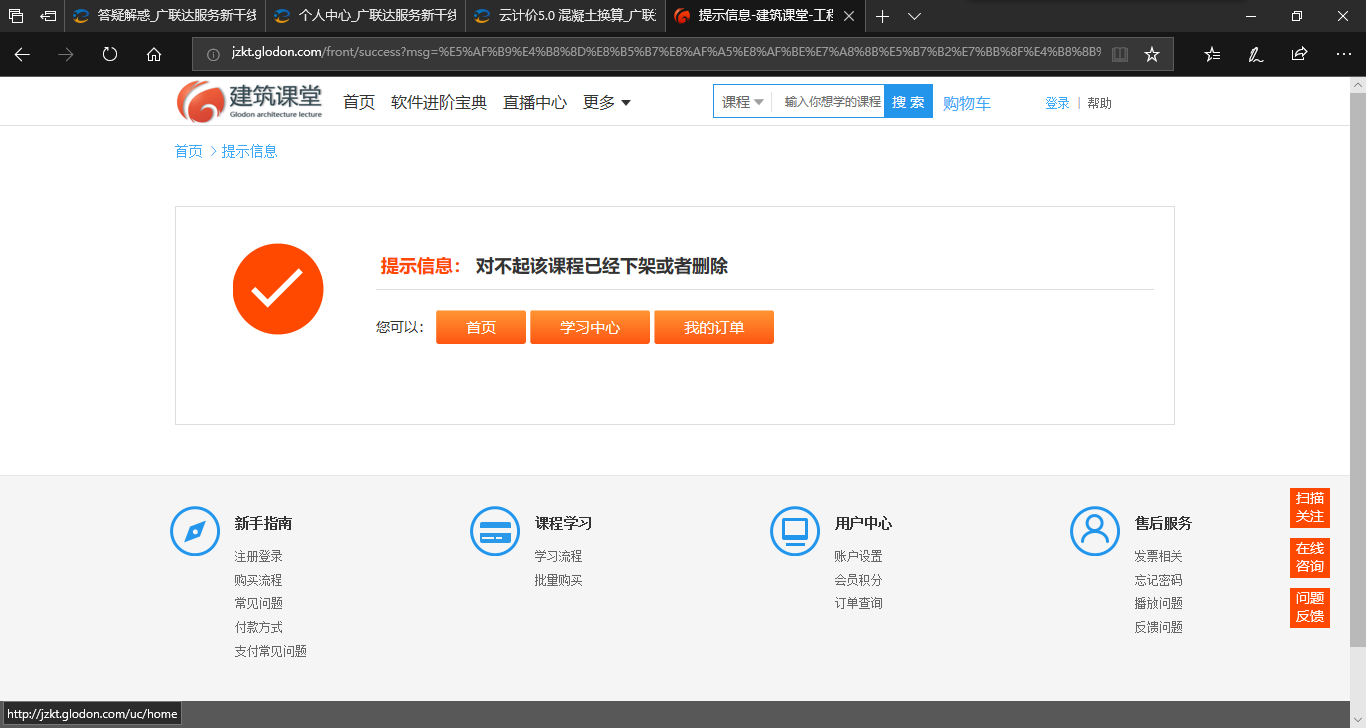
Task: Click the 搜索 button
Action: click(x=908, y=102)
